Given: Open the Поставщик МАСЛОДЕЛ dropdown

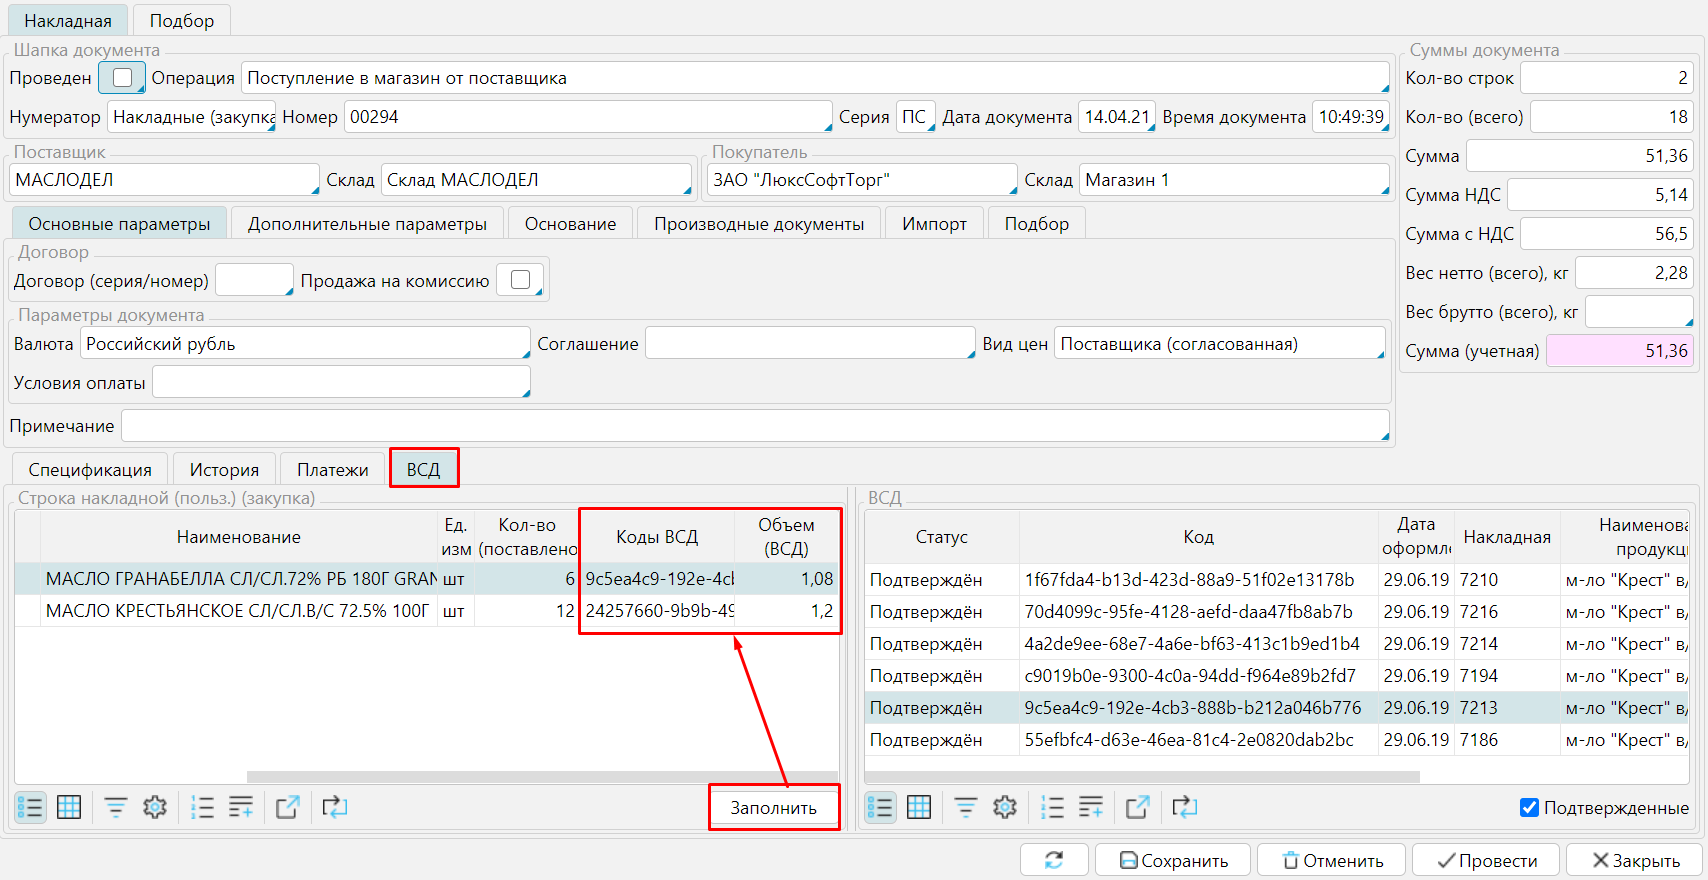Looking at the screenshot, I should click(x=165, y=180).
